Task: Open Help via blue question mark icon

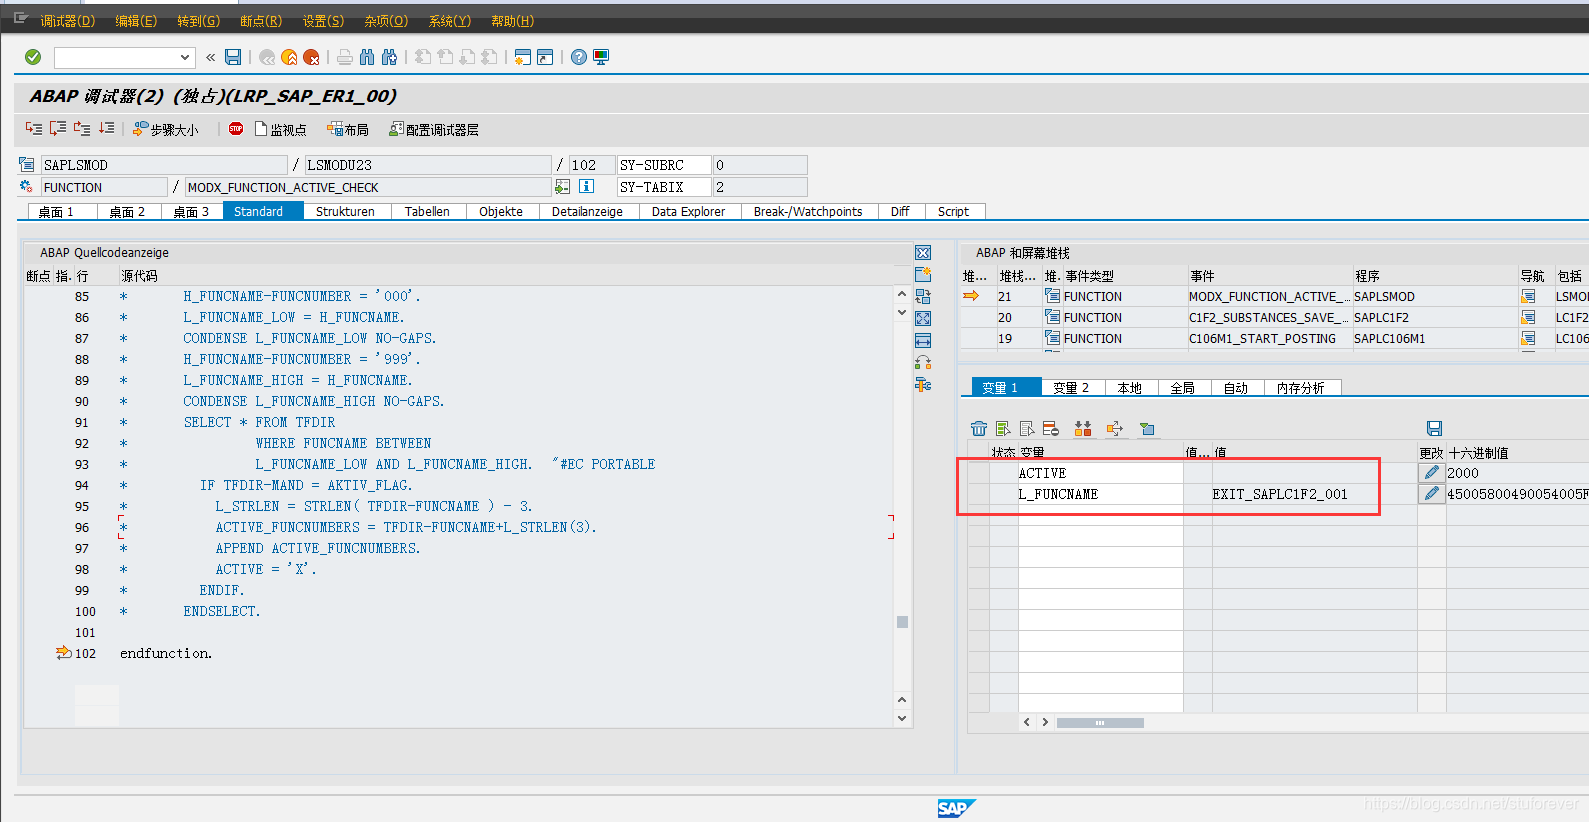Action: tap(579, 57)
